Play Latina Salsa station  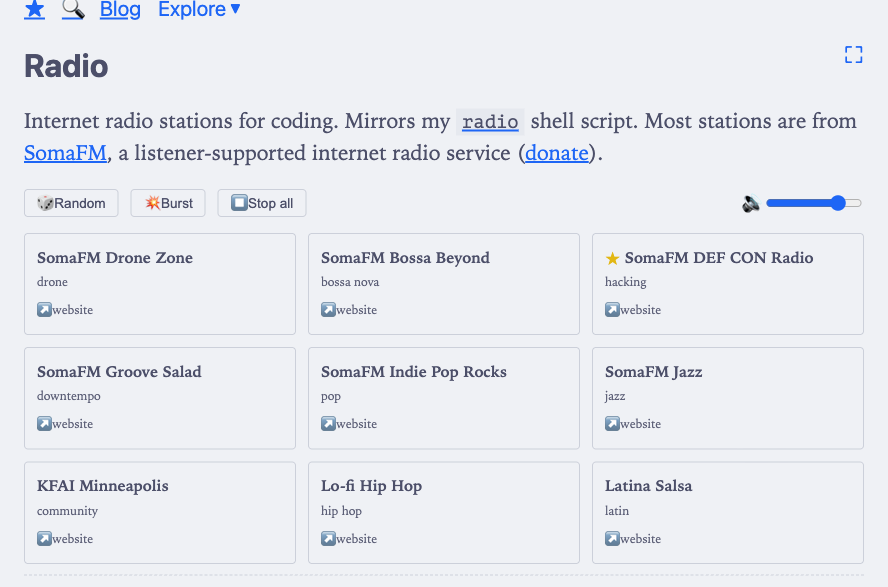[x=728, y=513]
